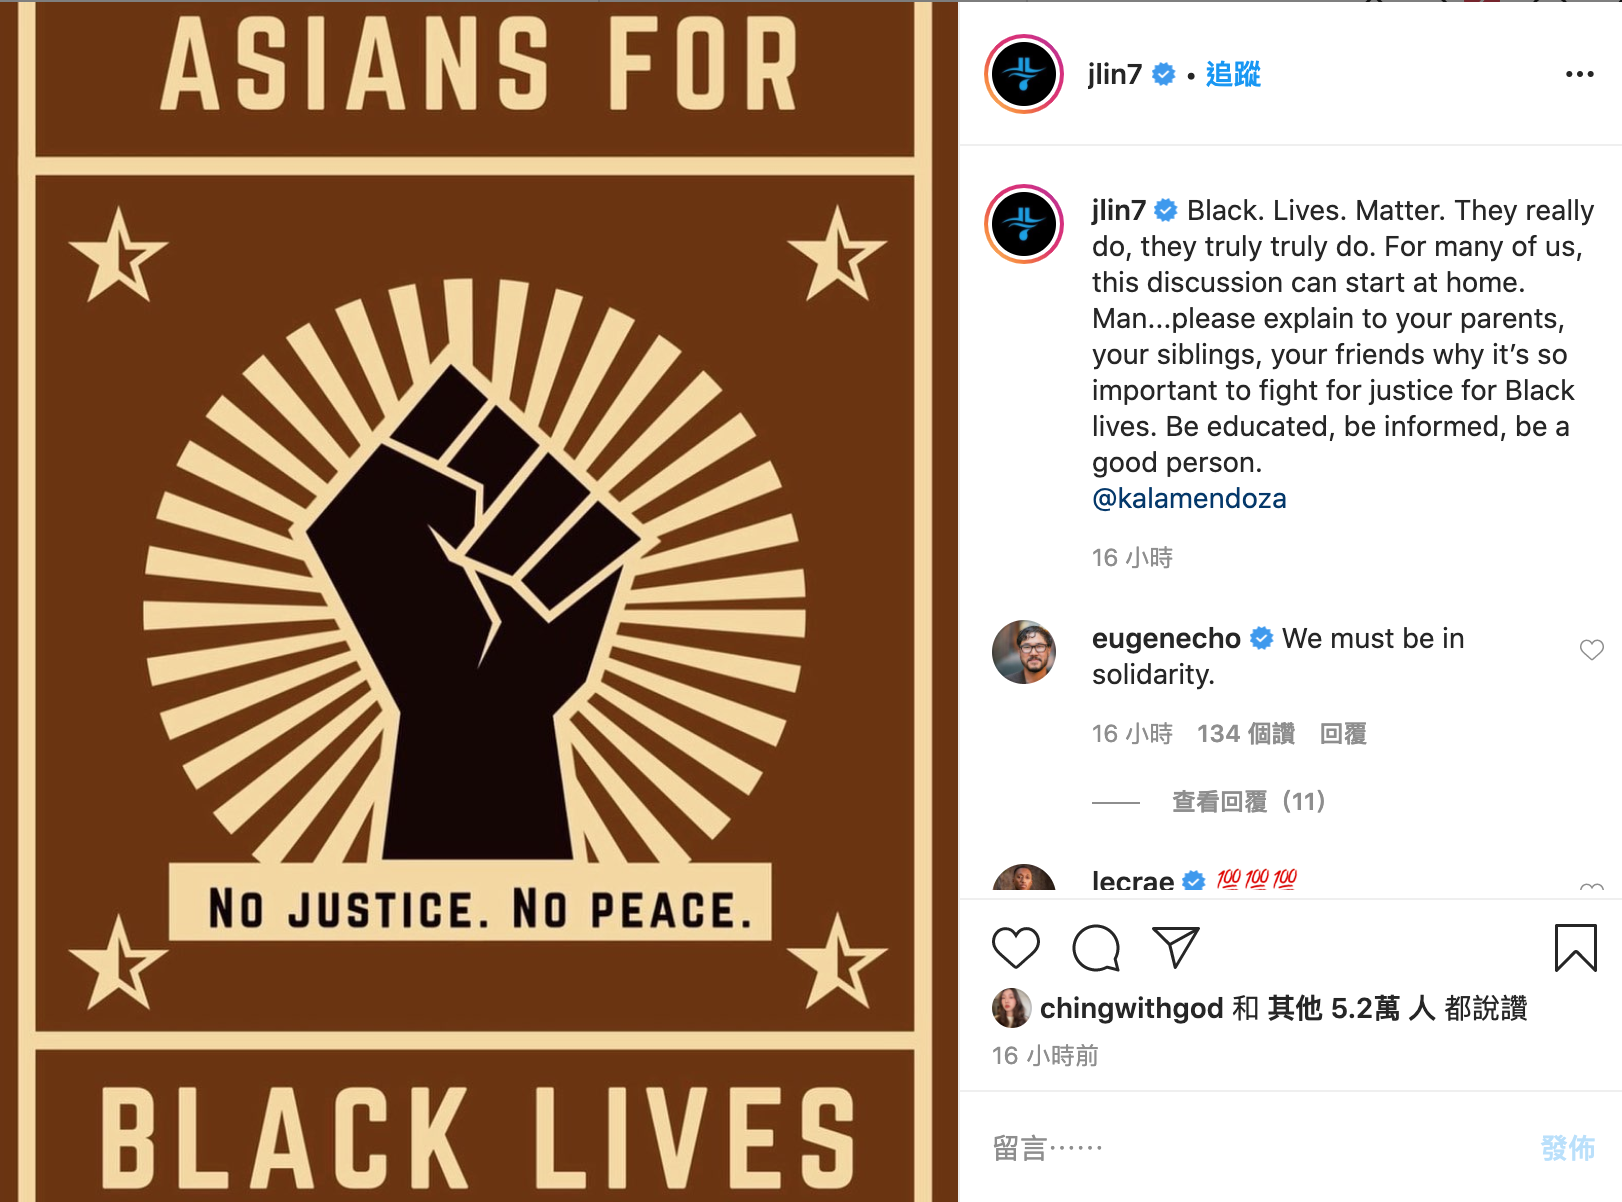
Task: Follow jlin7 using the 追蹤 button
Action: (1233, 74)
